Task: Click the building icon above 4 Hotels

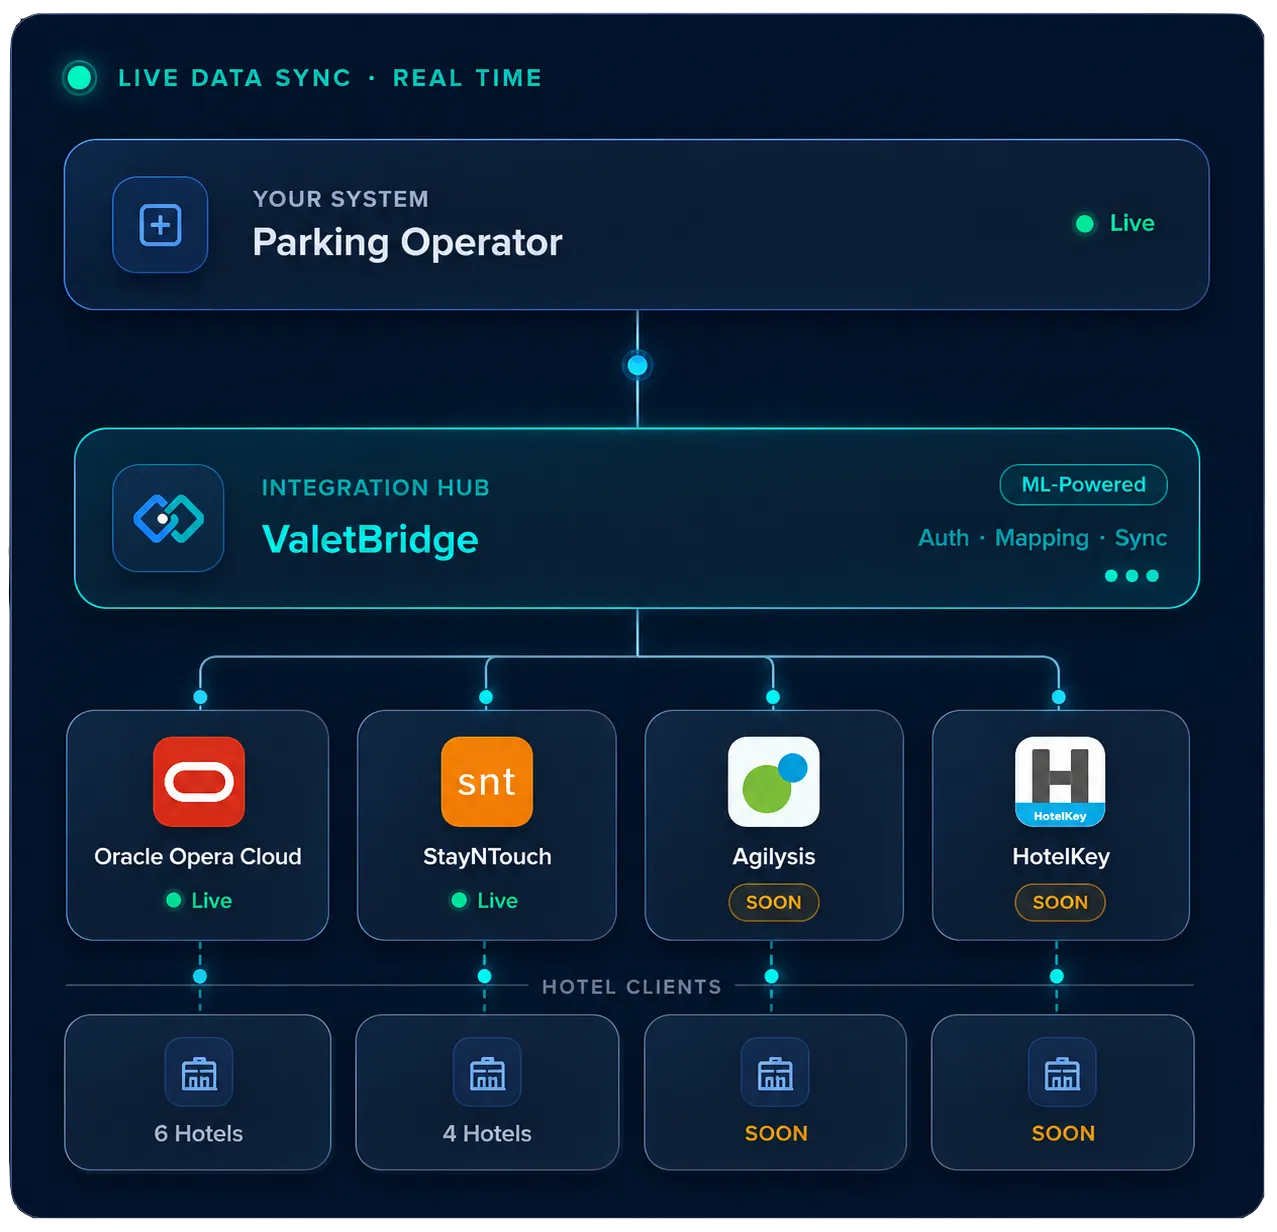Action: (x=487, y=1073)
